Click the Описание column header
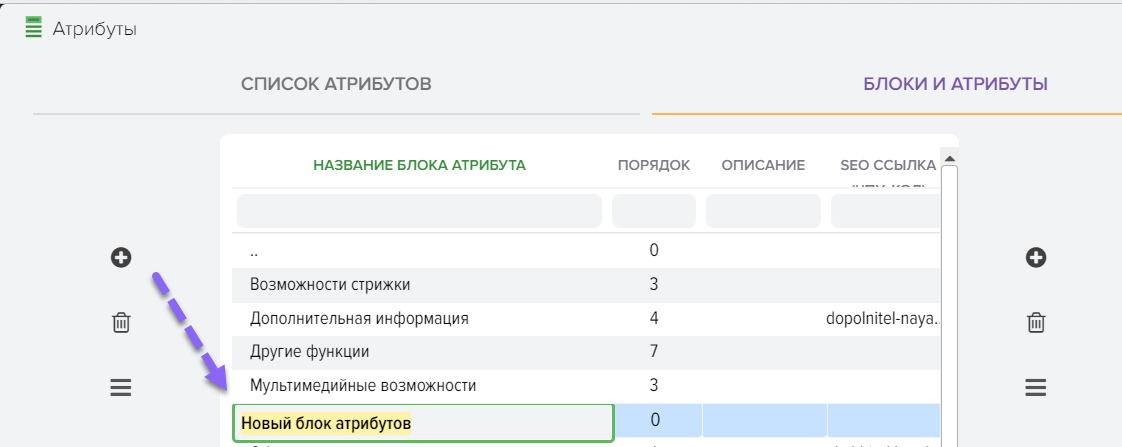The width and height of the screenshot is (1122, 447). pyautogui.click(x=763, y=165)
